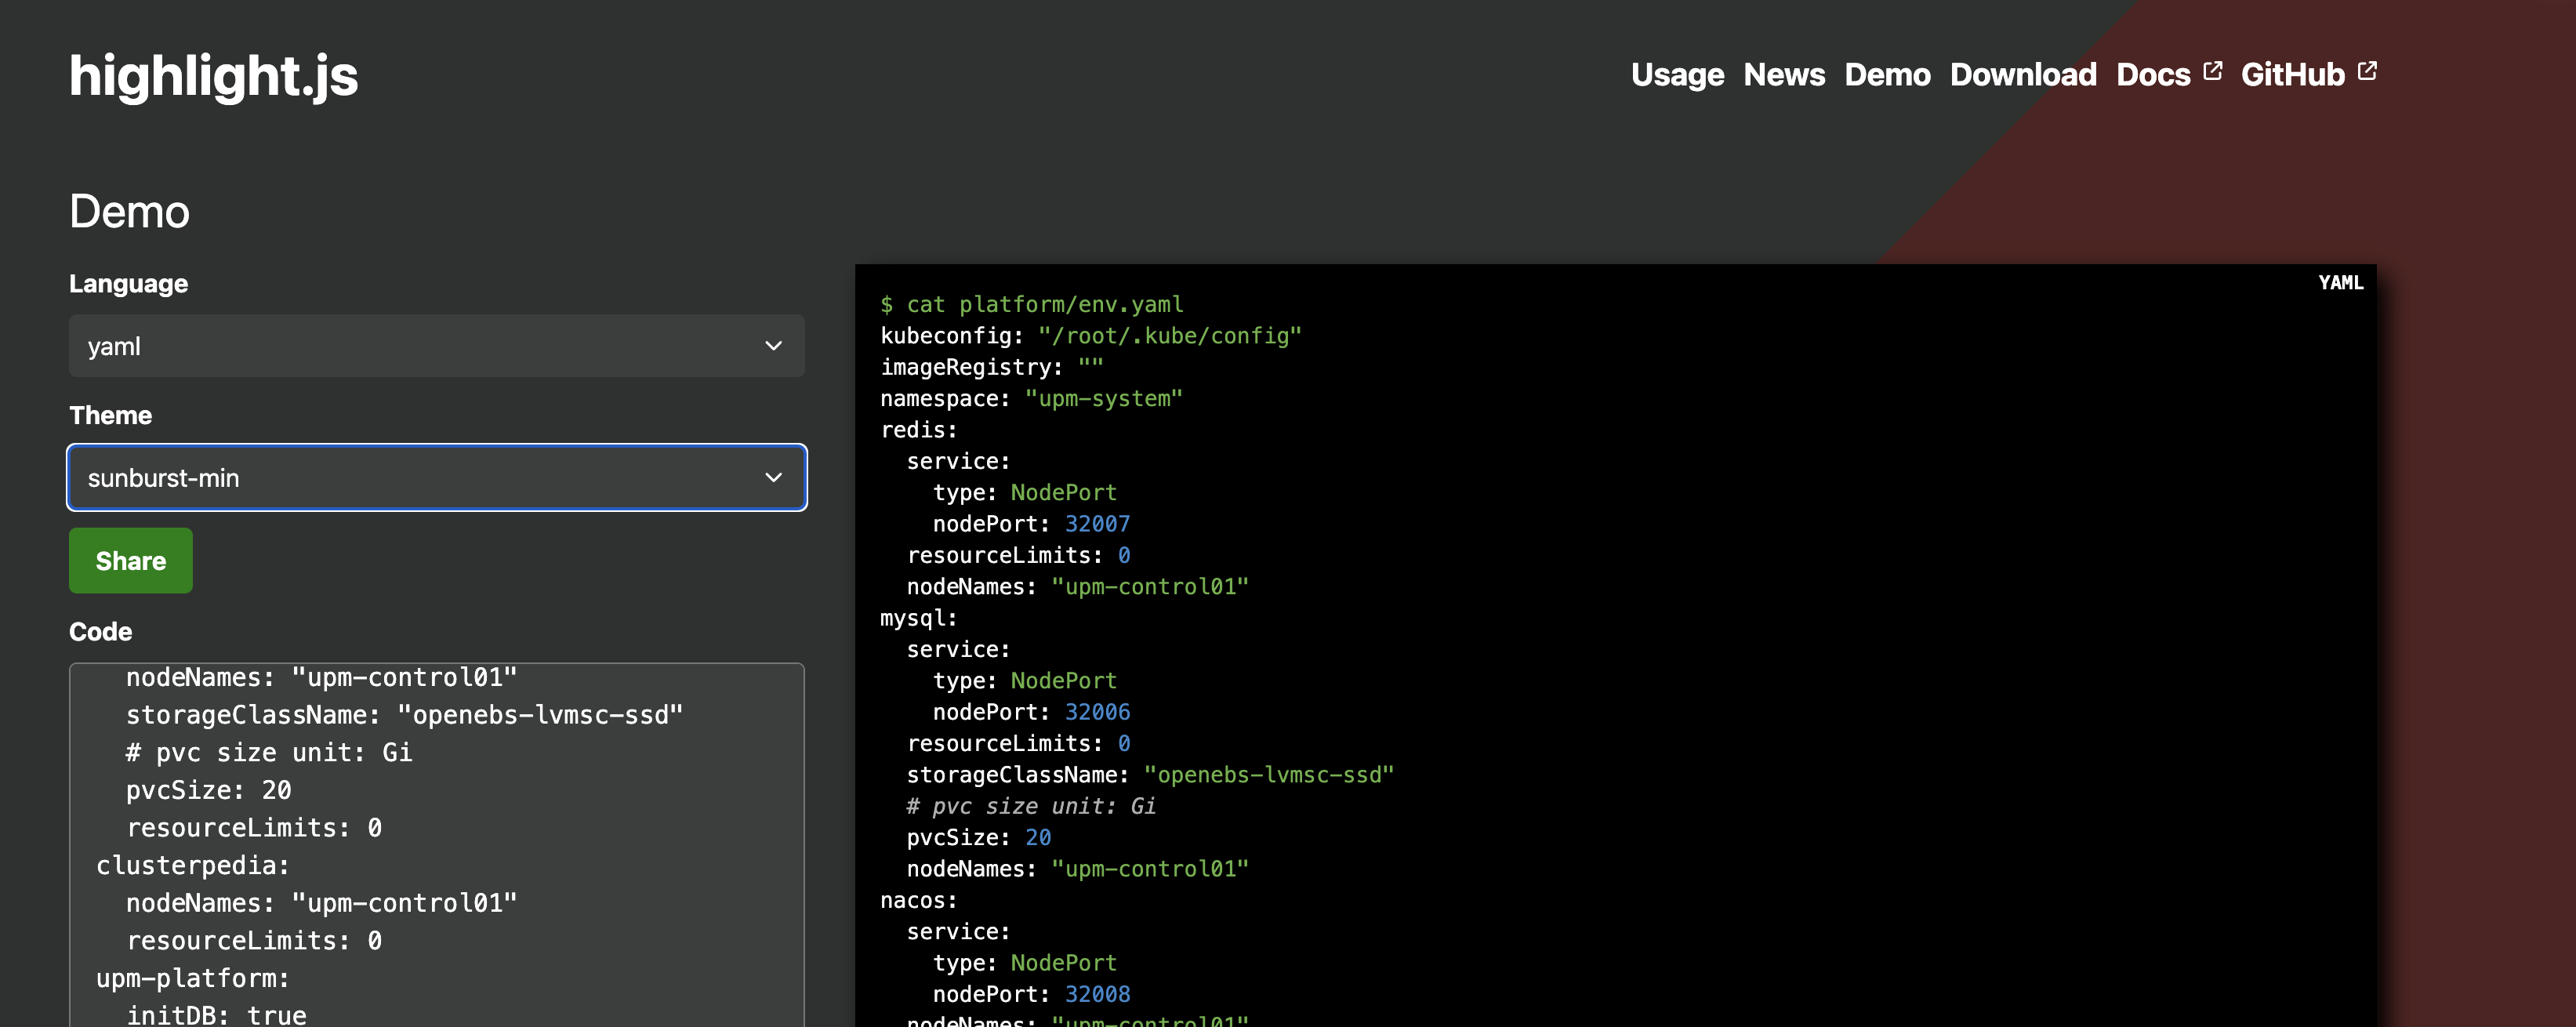The width and height of the screenshot is (2576, 1027).
Task: Click the Language label
Action: point(128,284)
